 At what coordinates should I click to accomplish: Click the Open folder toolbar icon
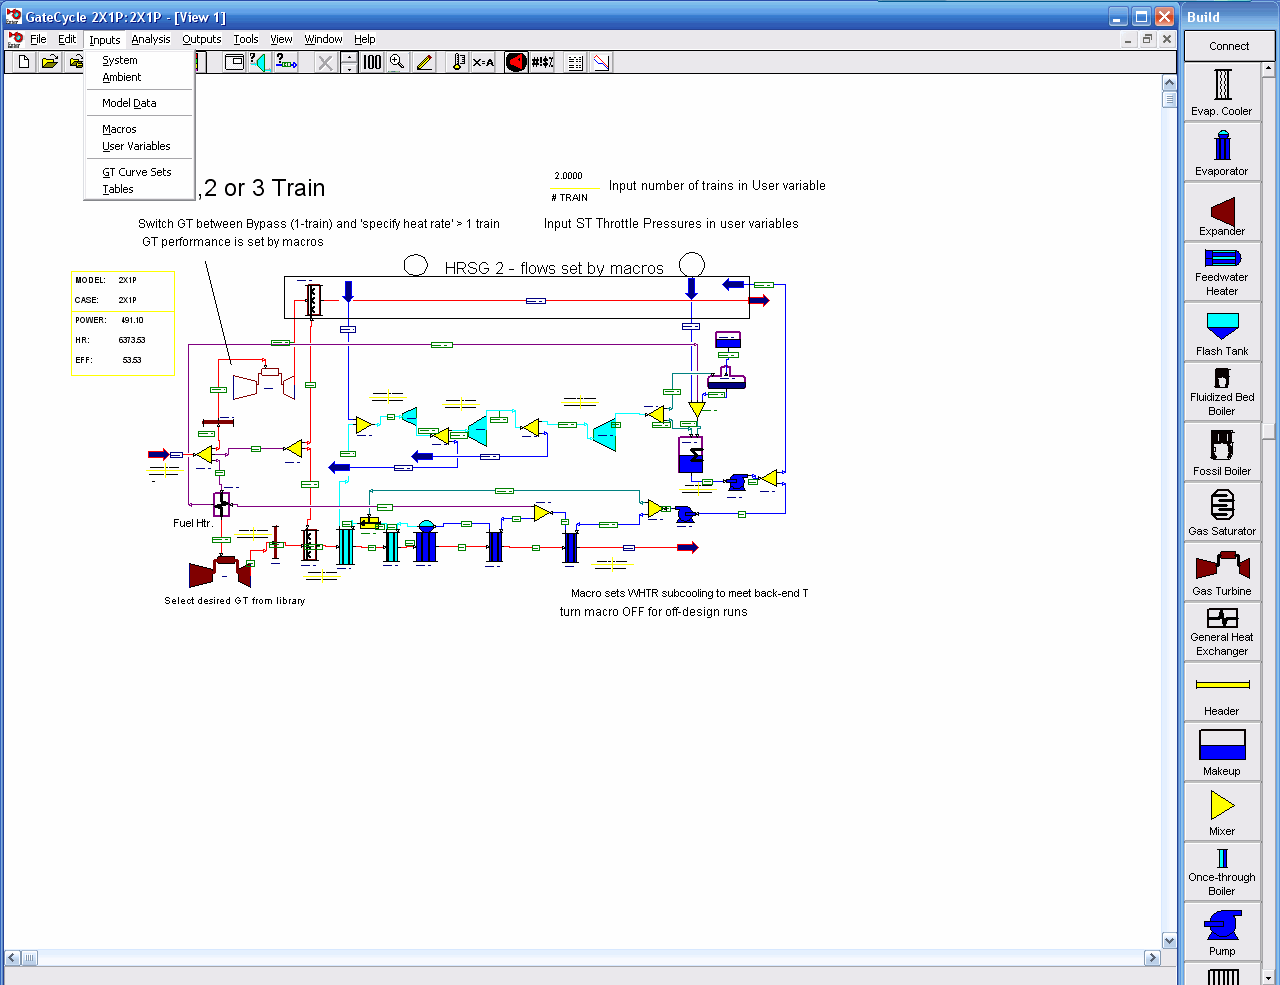tap(49, 62)
